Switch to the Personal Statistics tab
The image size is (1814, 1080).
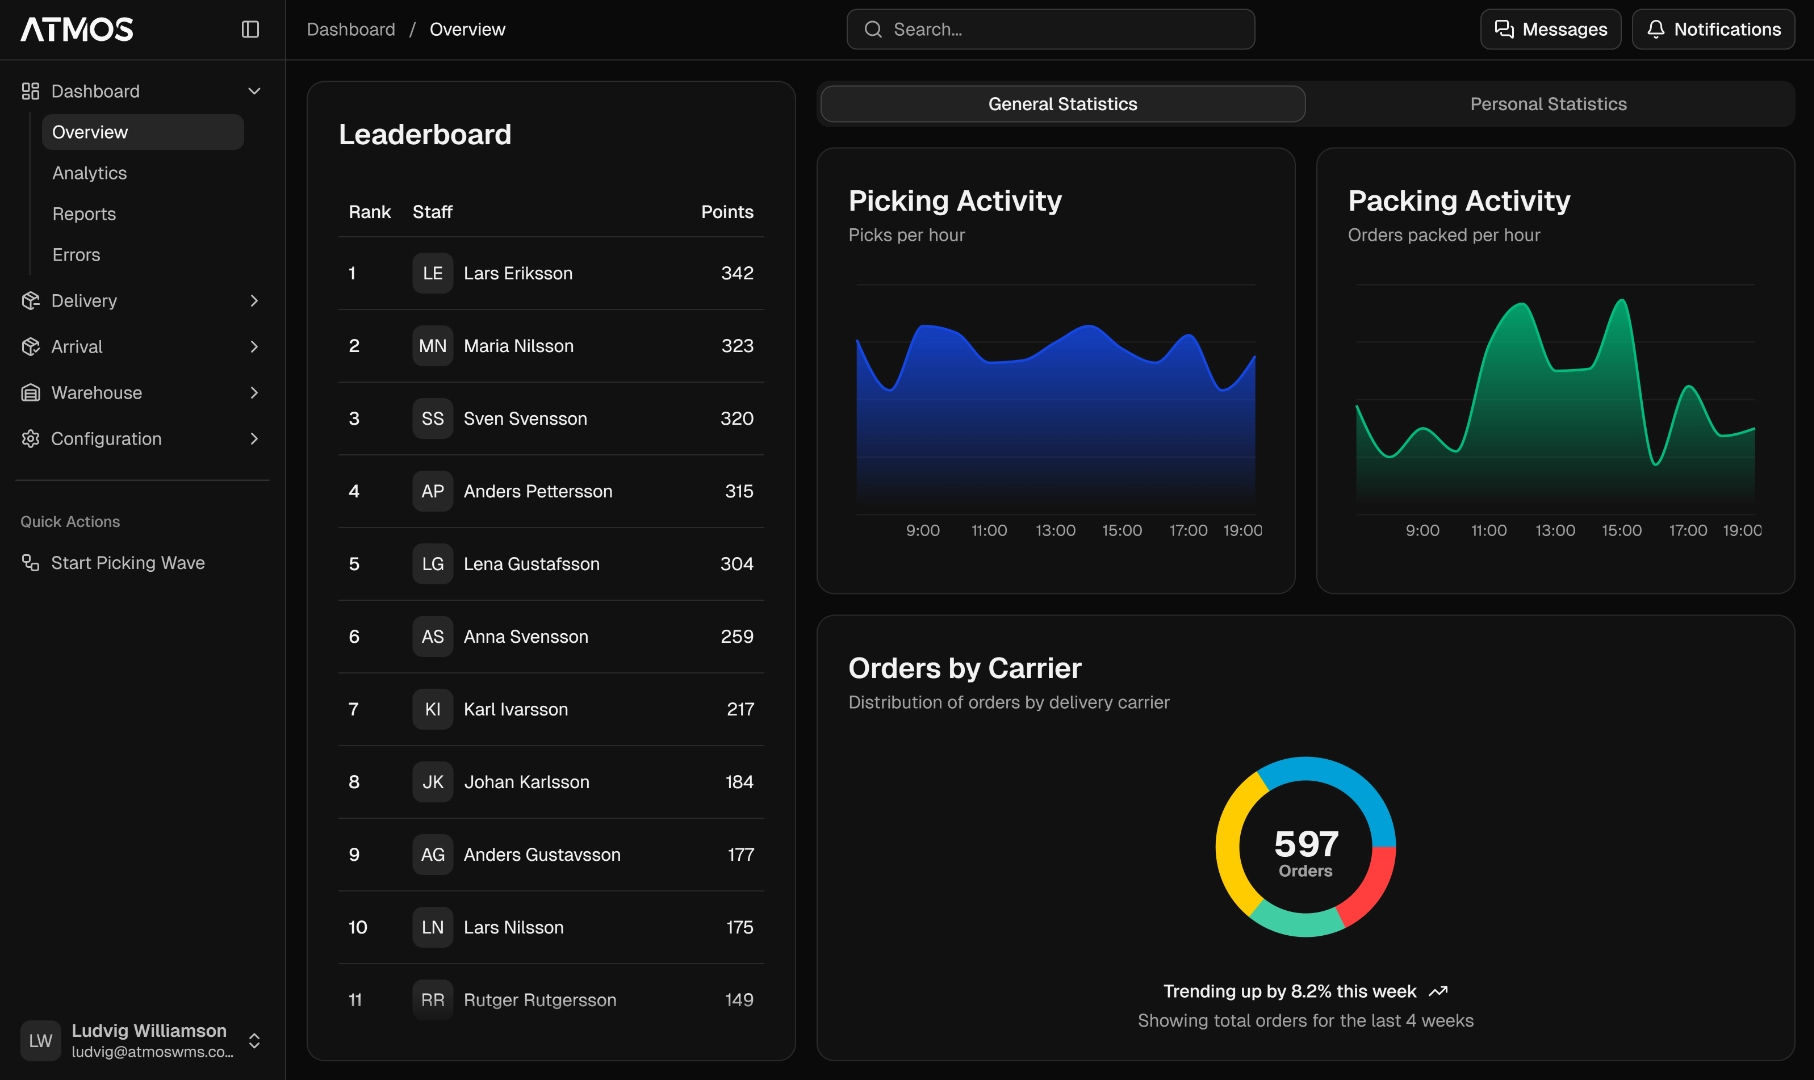coord(1548,104)
